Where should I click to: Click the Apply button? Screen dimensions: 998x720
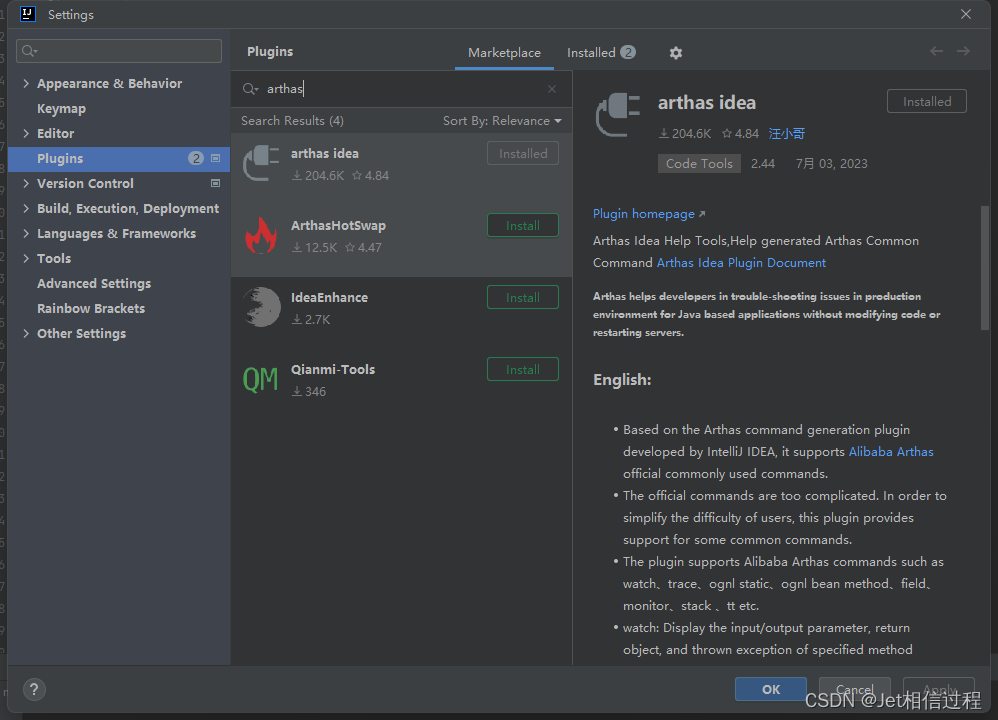coord(938,689)
